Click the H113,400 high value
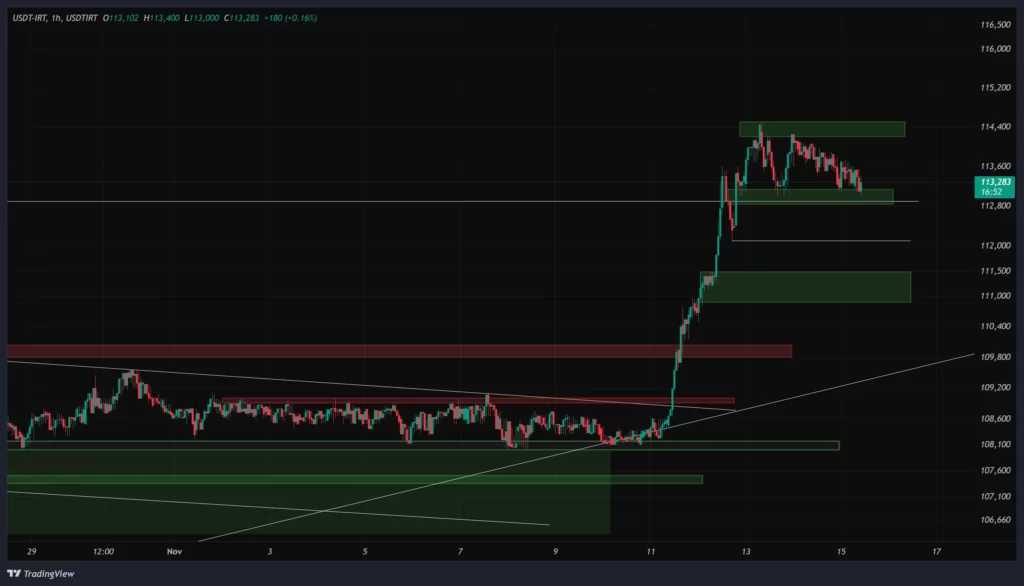 pos(162,16)
